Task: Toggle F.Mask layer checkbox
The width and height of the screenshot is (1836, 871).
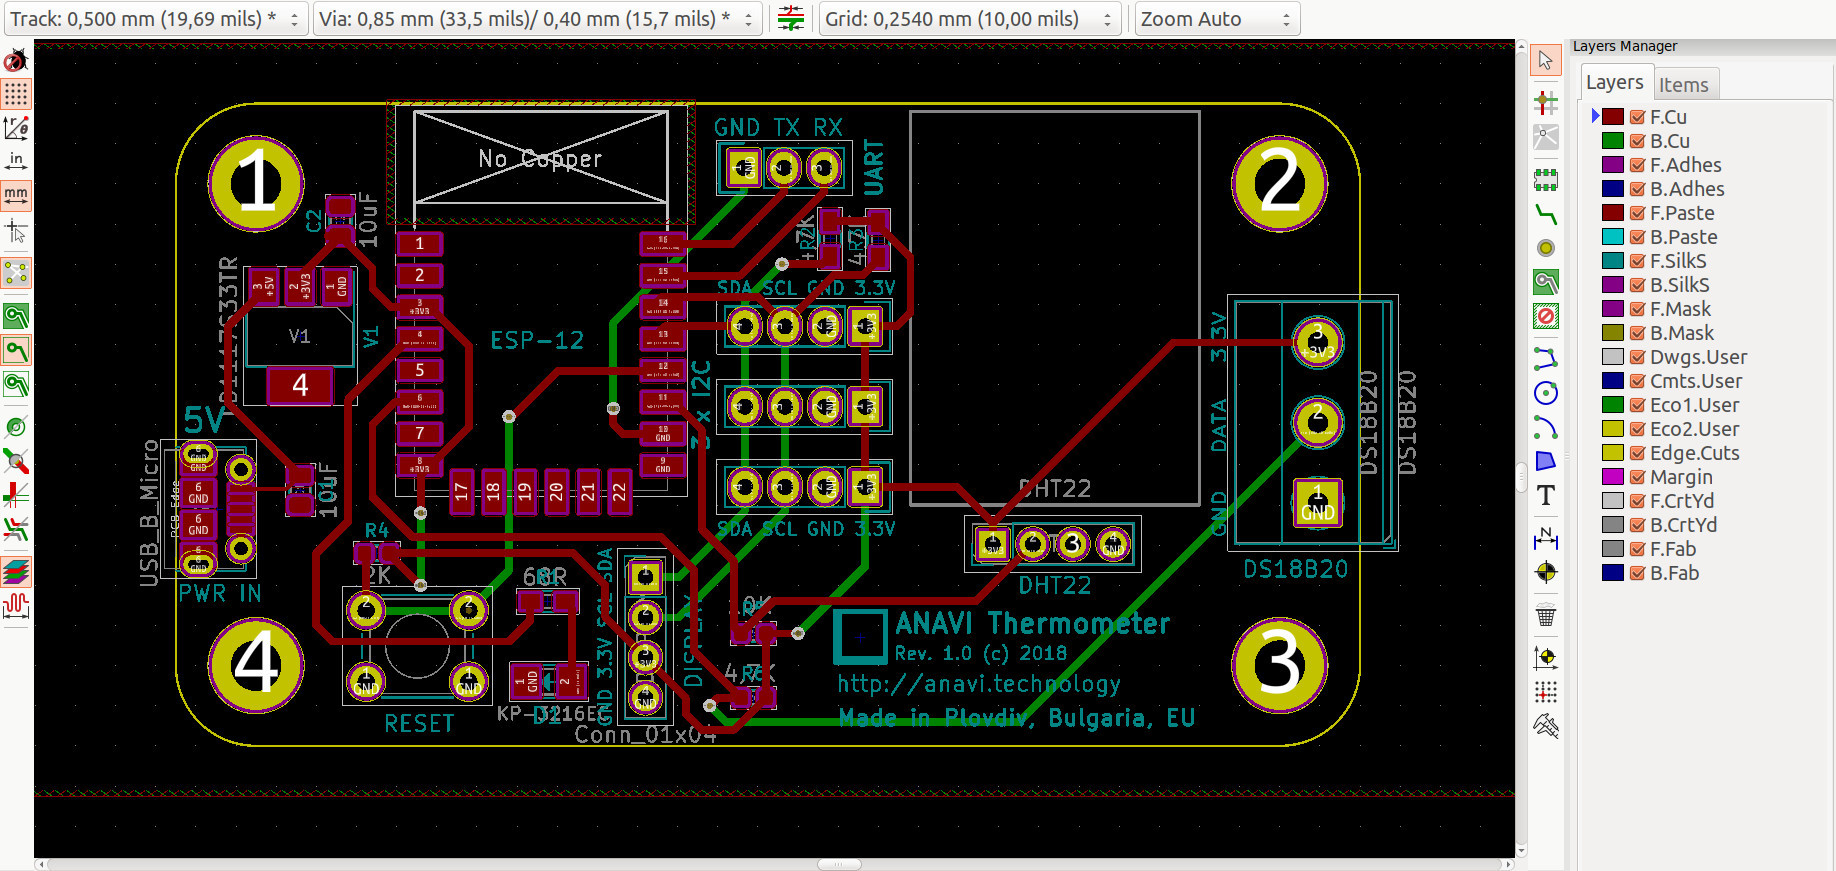Action: pyautogui.click(x=1638, y=309)
